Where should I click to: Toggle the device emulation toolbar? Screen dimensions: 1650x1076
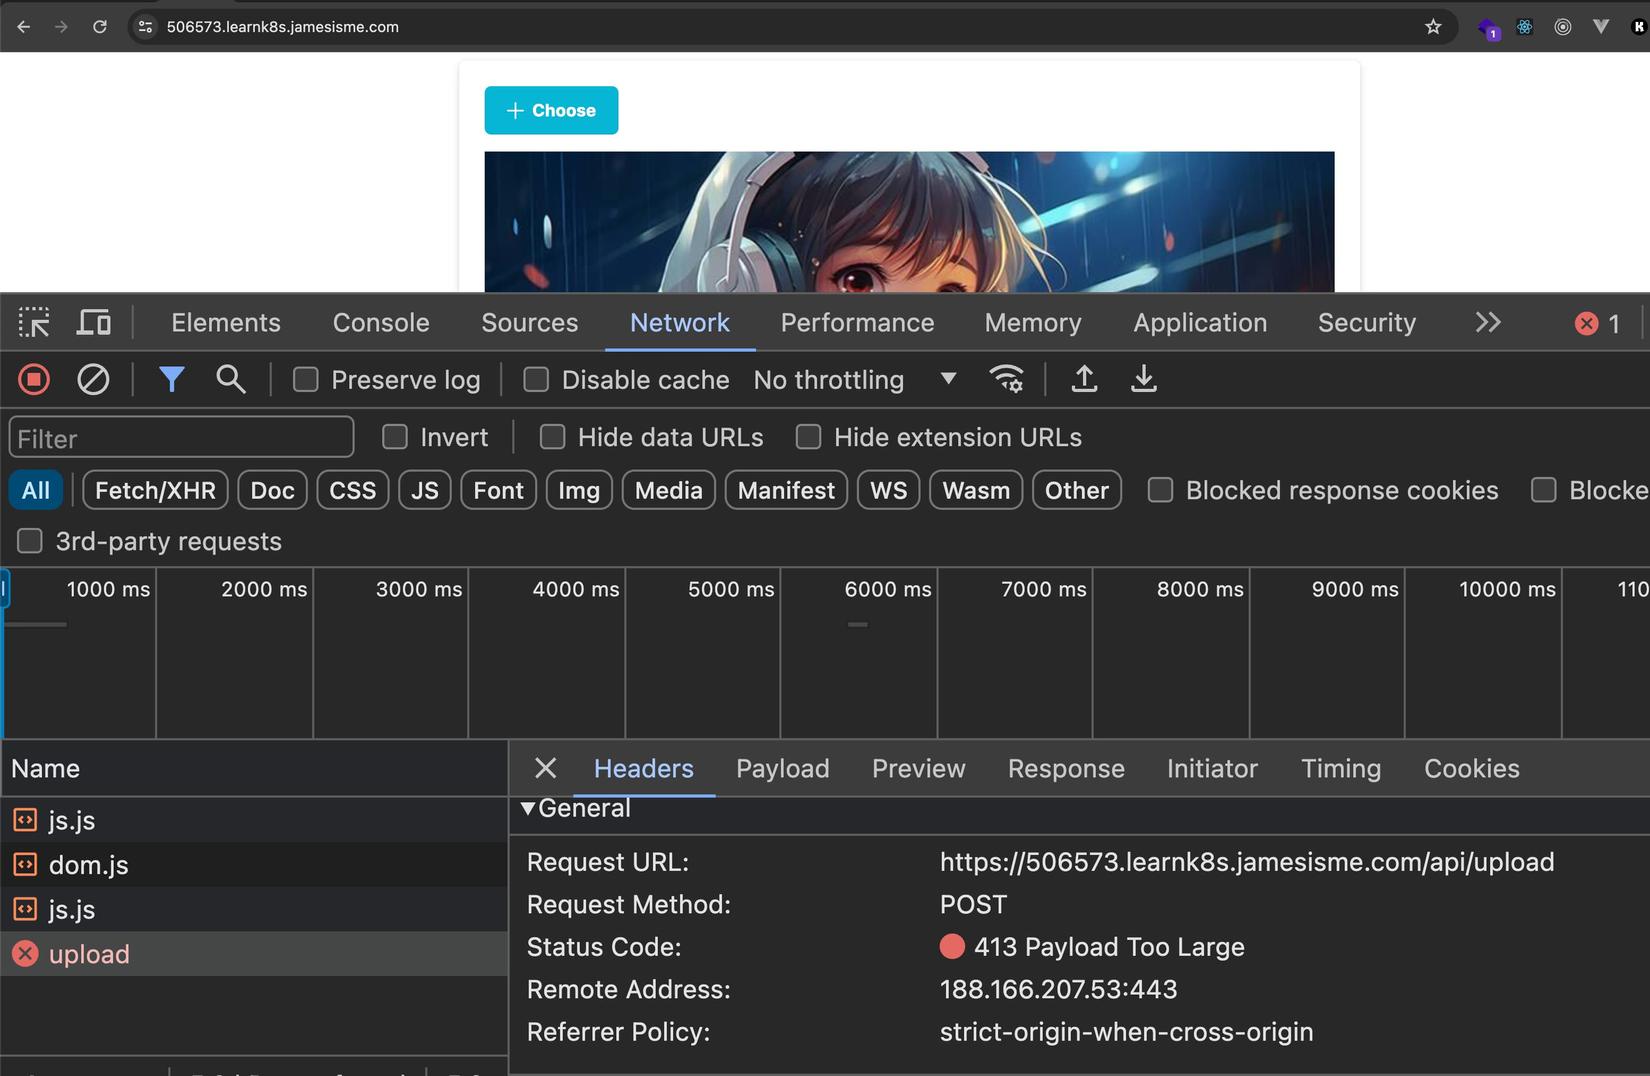(x=93, y=322)
